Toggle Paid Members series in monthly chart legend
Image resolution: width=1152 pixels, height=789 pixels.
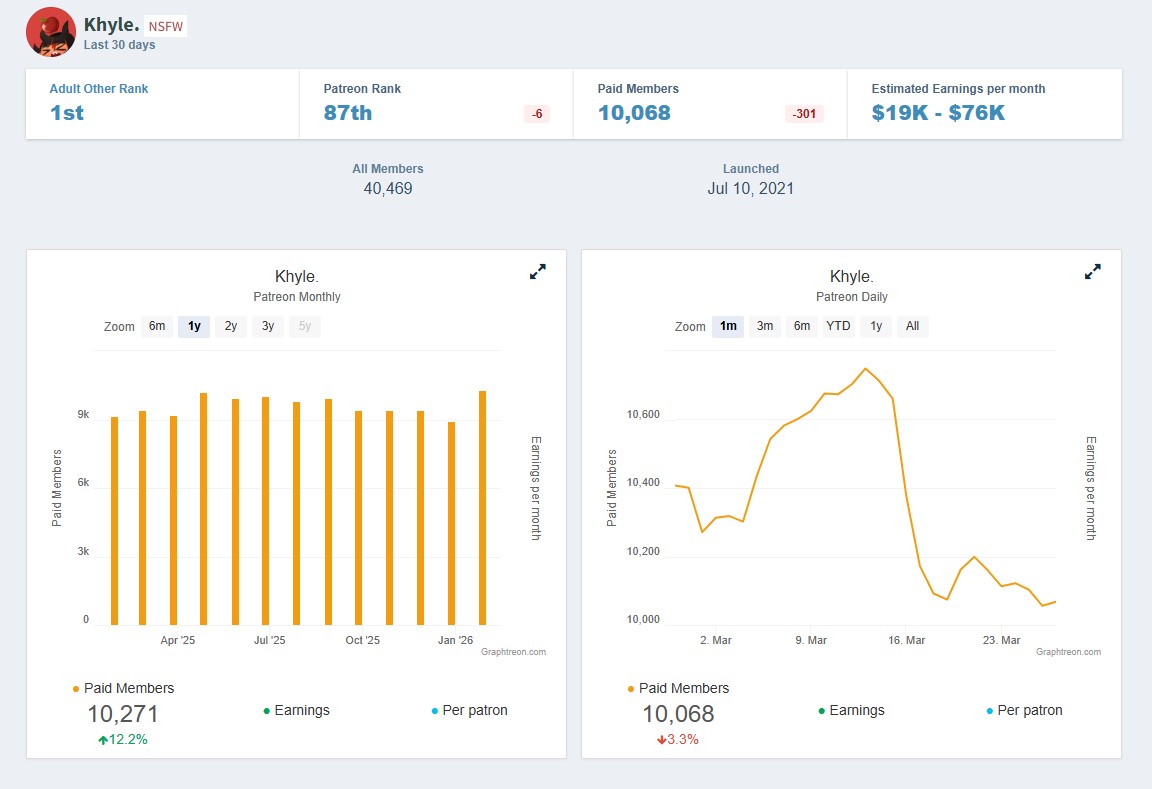point(123,688)
